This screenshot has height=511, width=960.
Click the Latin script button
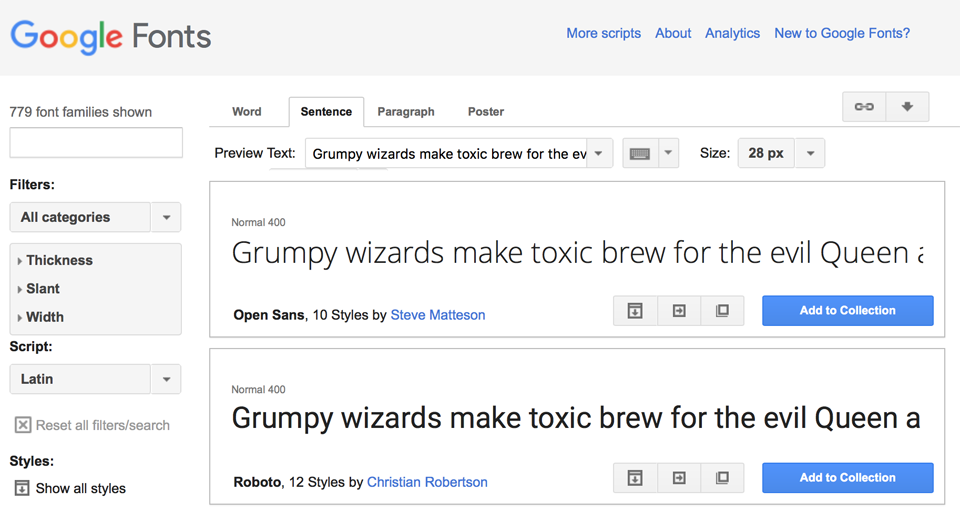[80, 379]
